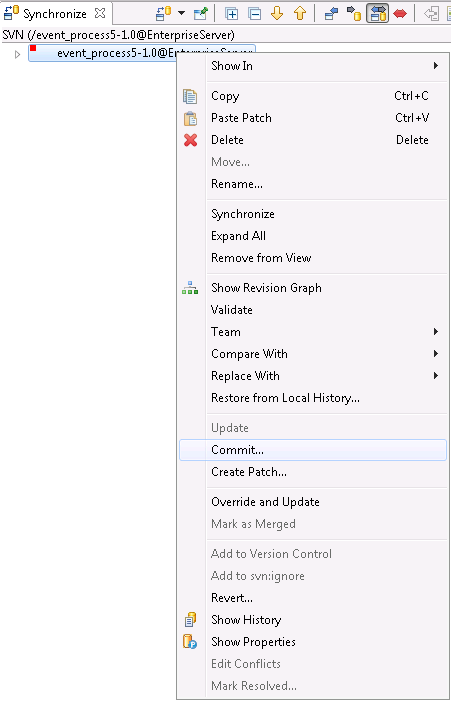
Task: Open the synchronize dropdown arrow
Action: pos(181,13)
